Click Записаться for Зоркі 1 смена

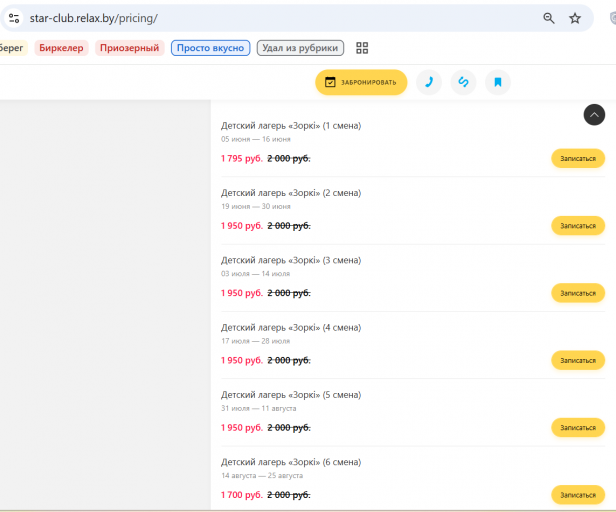point(578,158)
